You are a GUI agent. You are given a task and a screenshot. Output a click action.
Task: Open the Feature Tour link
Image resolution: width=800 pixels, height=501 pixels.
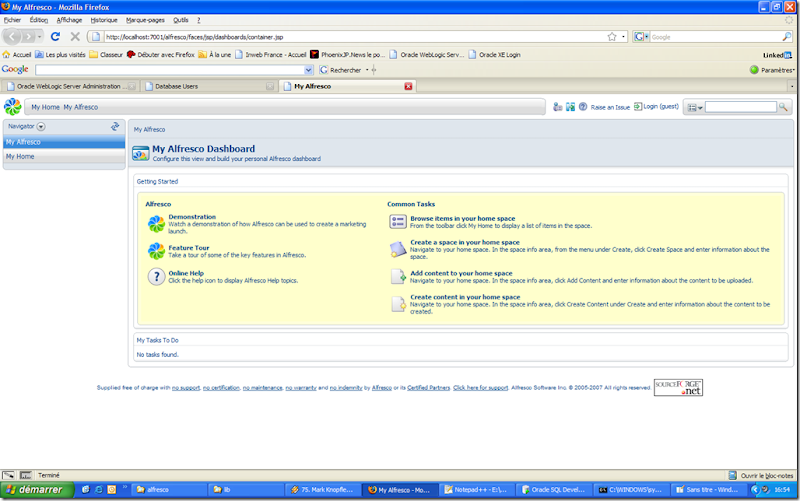189,247
